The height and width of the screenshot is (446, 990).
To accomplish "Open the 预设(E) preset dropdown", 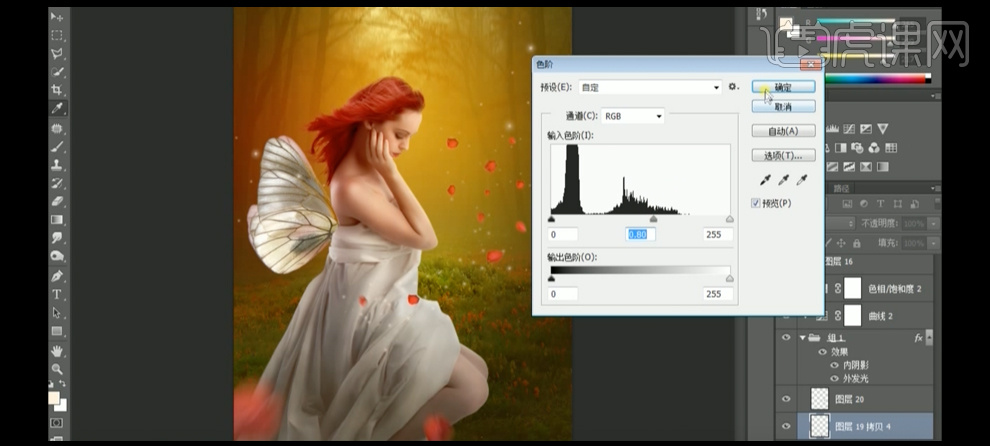I will (x=650, y=87).
